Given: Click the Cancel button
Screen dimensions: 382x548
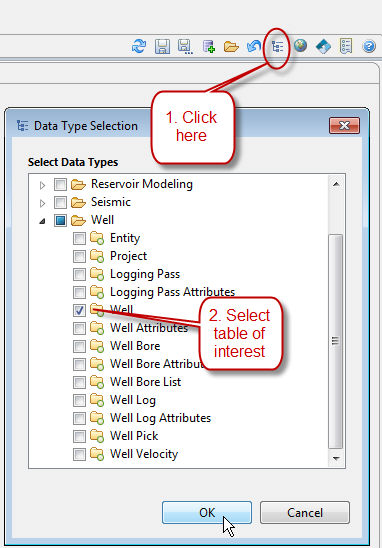Looking at the screenshot, I should pos(305,513).
